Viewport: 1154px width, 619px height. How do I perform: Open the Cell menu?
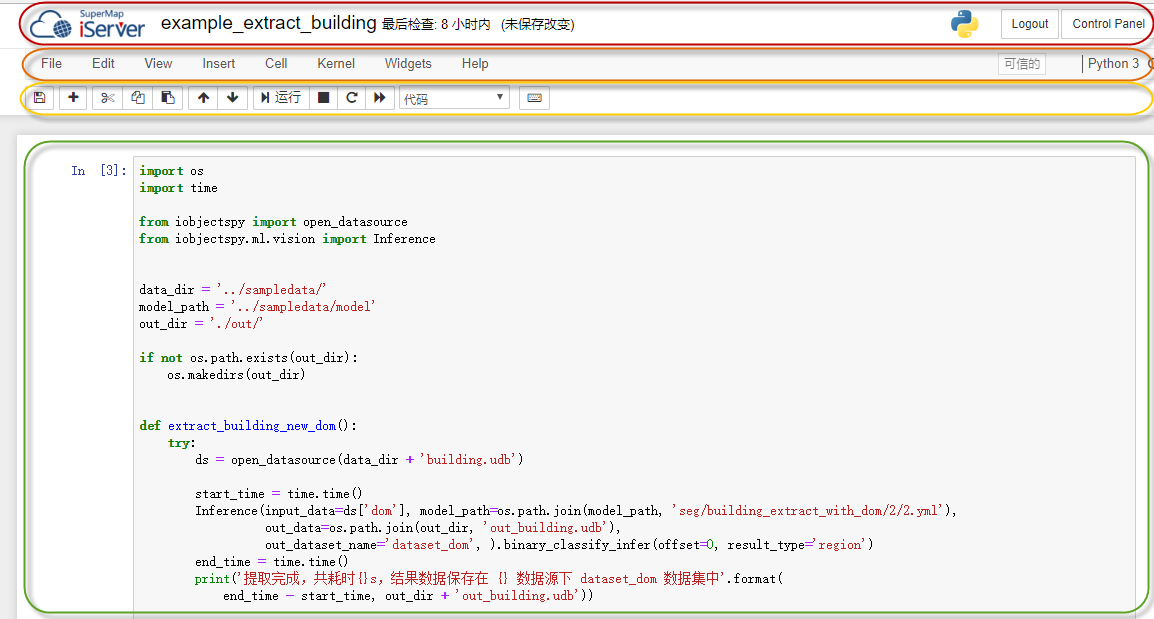click(276, 64)
